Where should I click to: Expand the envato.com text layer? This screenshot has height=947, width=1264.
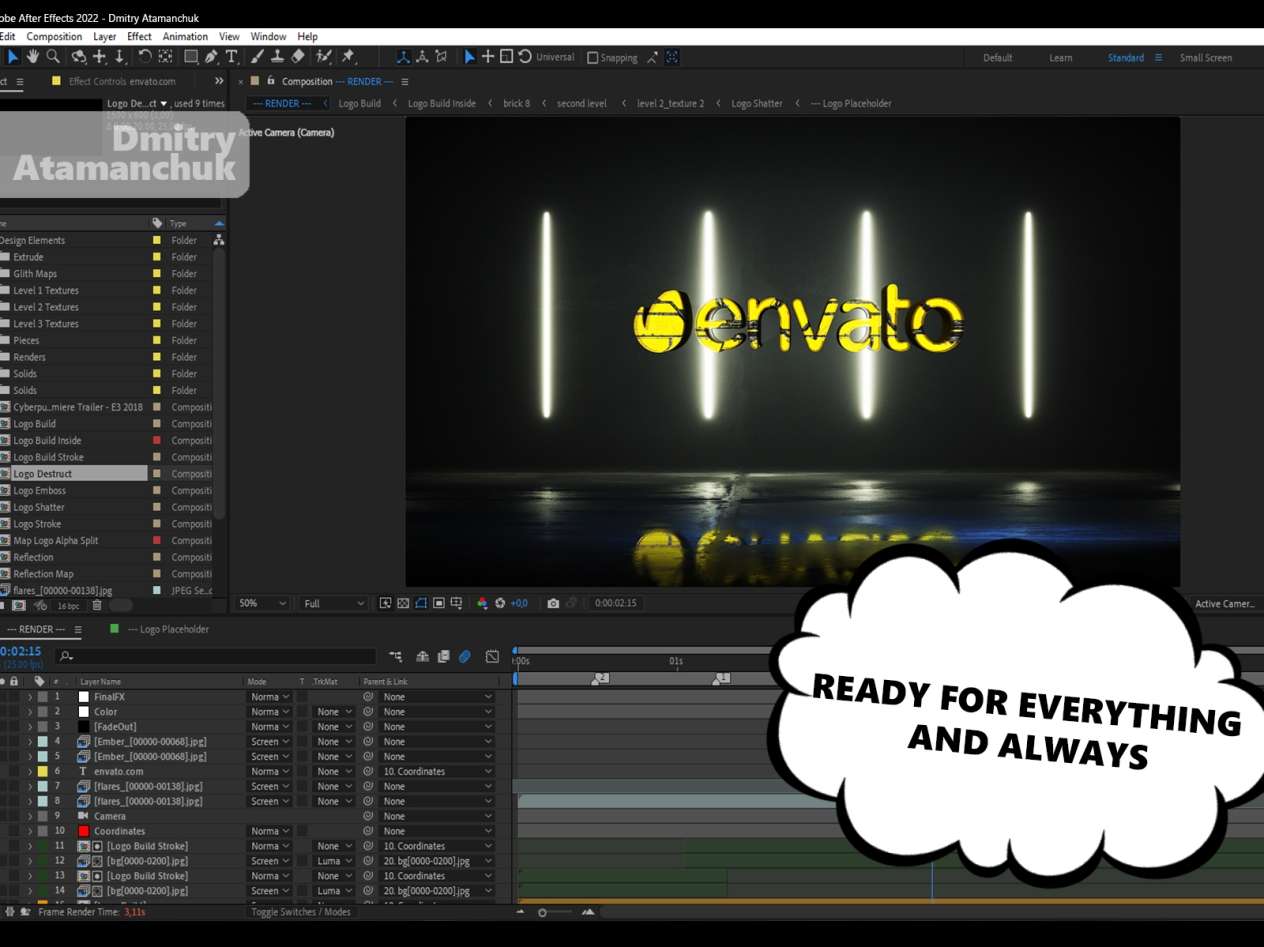tap(30, 771)
